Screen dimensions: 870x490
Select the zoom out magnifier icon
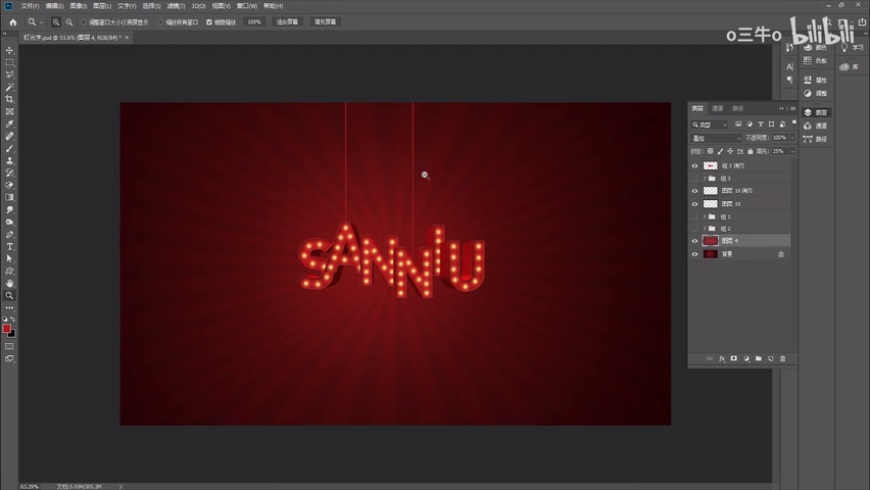69,21
